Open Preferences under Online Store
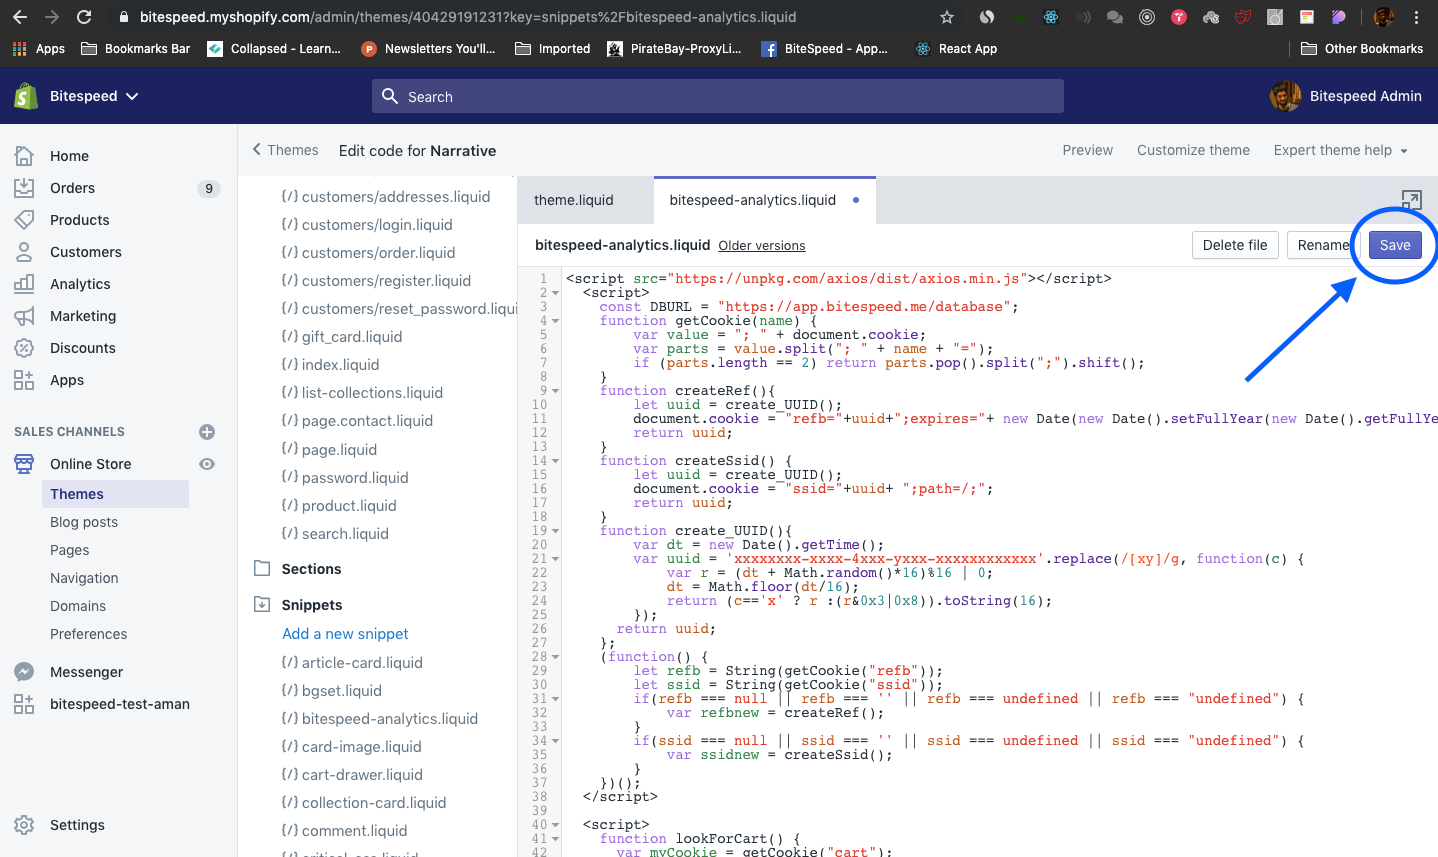This screenshot has height=857, width=1438. click(89, 634)
